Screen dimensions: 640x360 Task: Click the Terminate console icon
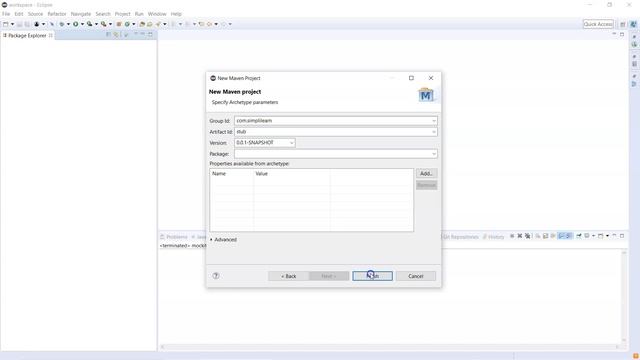pyautogui.click(x=512, y=236)
